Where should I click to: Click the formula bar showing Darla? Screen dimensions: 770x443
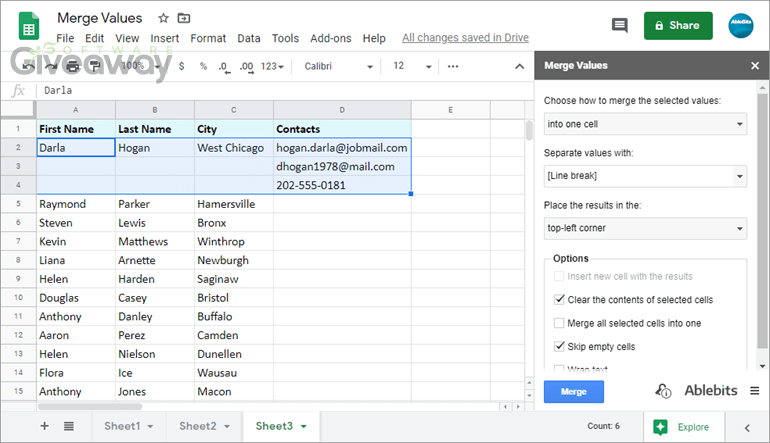pyautogui.click(x=280, y=90)
